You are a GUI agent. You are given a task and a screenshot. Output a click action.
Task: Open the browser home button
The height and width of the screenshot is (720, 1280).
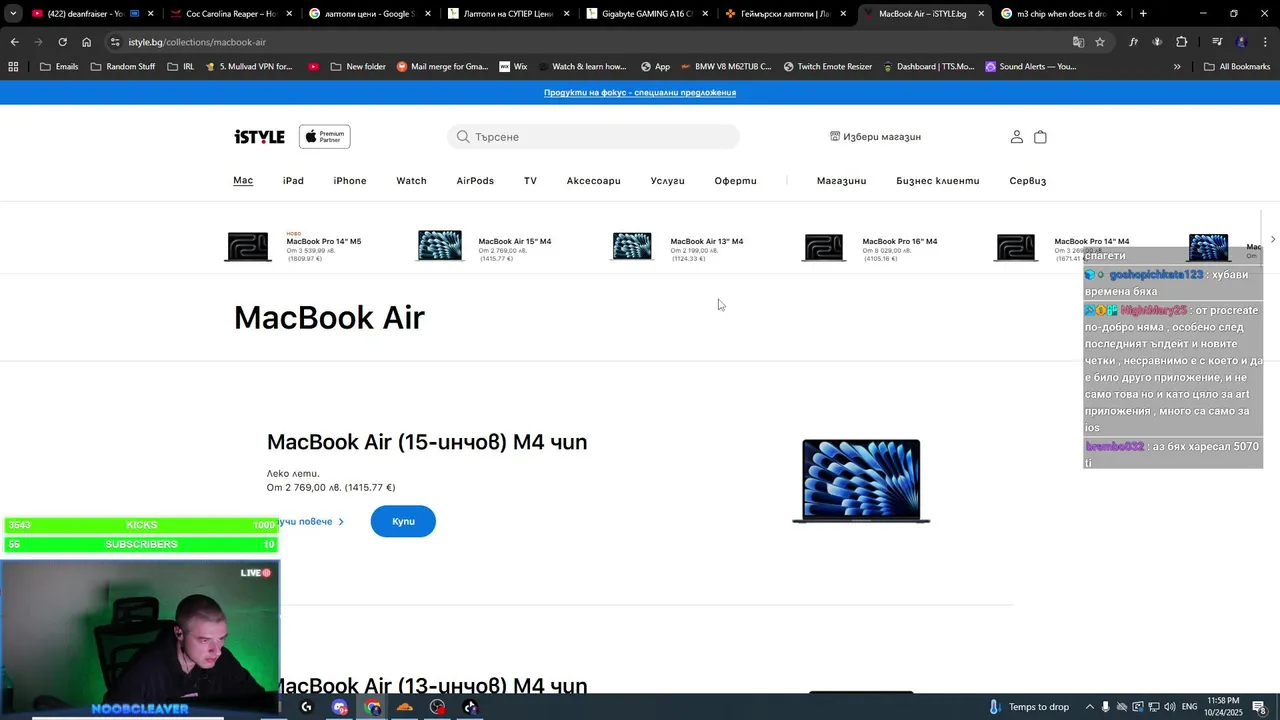(x=86, y=42)
